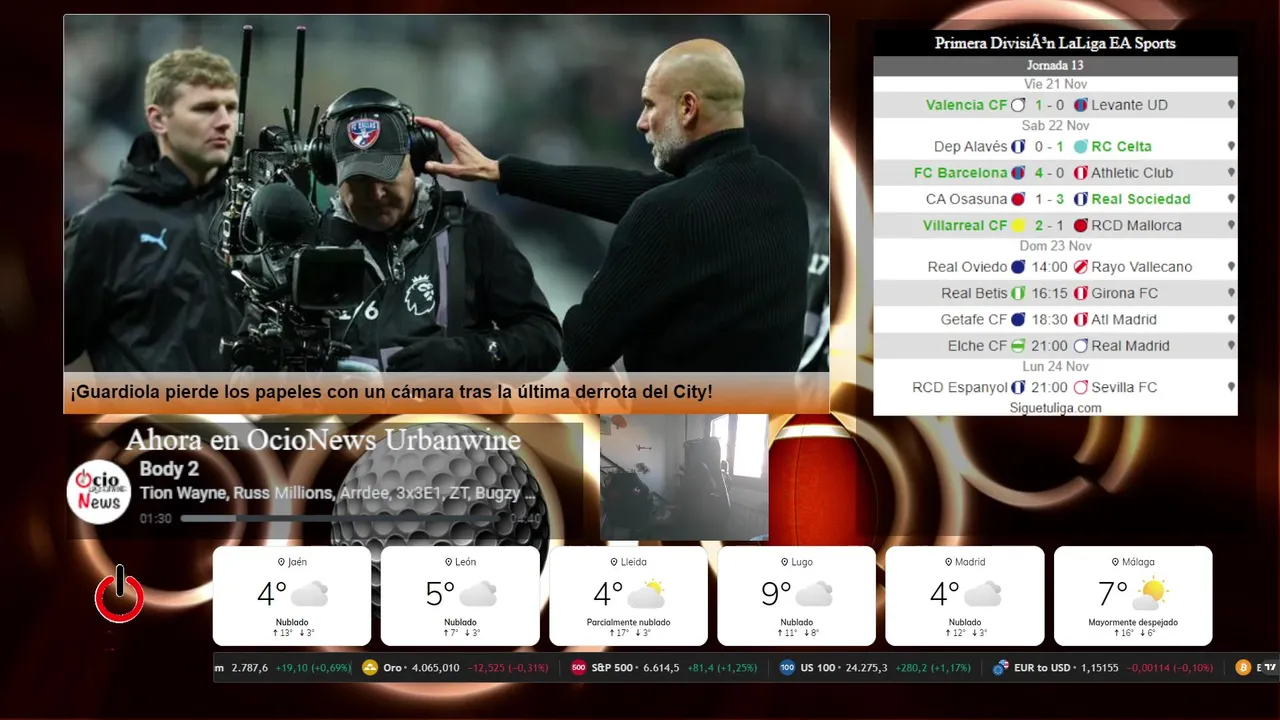Open location pin on FC Barcelona row
1280x720 pixels.
(x=1231, y=173)
